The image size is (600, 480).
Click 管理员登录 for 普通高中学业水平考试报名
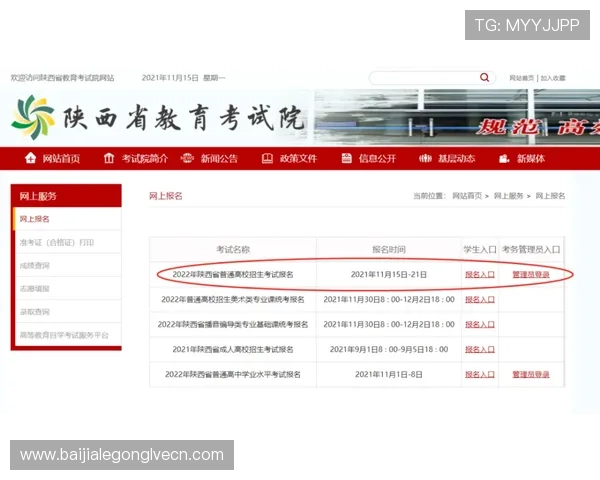(531, 374)
